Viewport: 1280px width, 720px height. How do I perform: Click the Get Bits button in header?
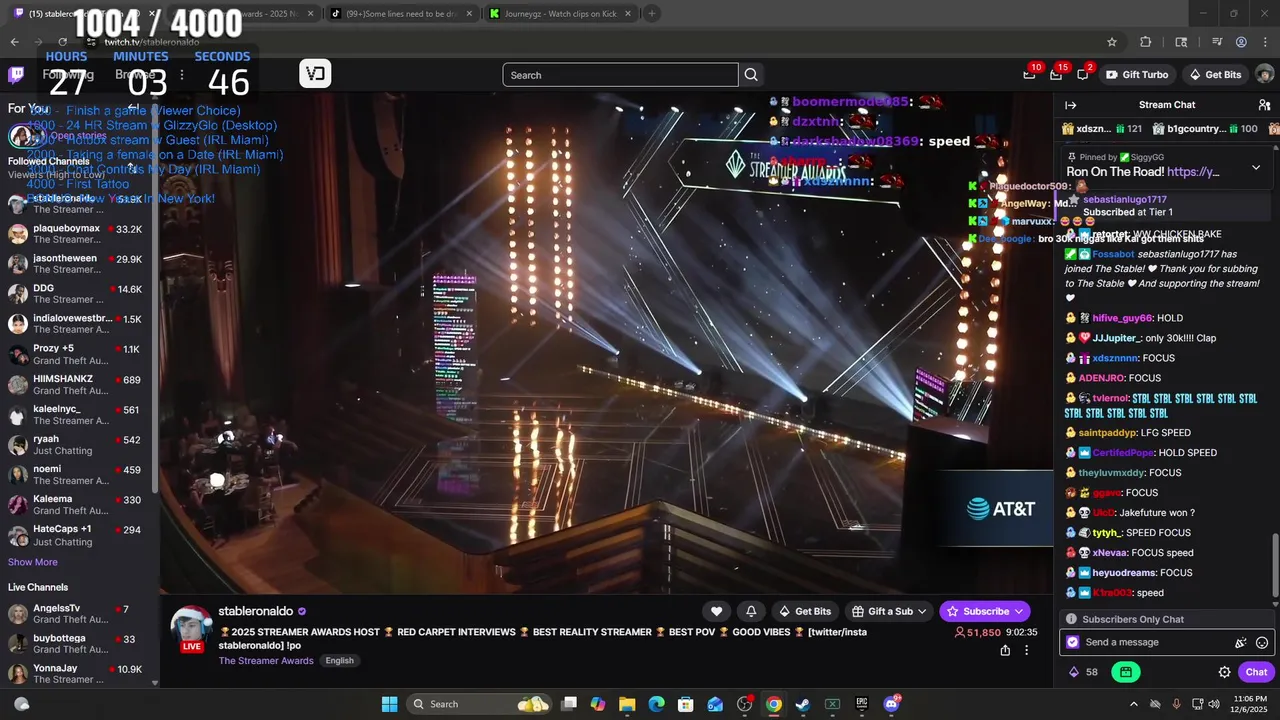(1214, 75)
